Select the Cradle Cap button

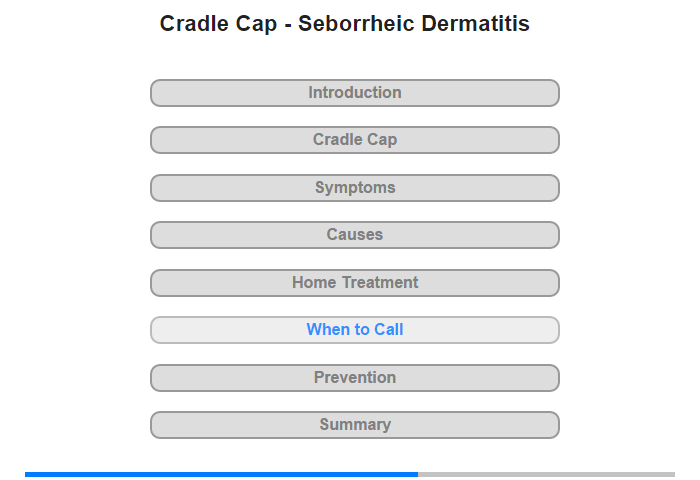[x=354, y=140]
